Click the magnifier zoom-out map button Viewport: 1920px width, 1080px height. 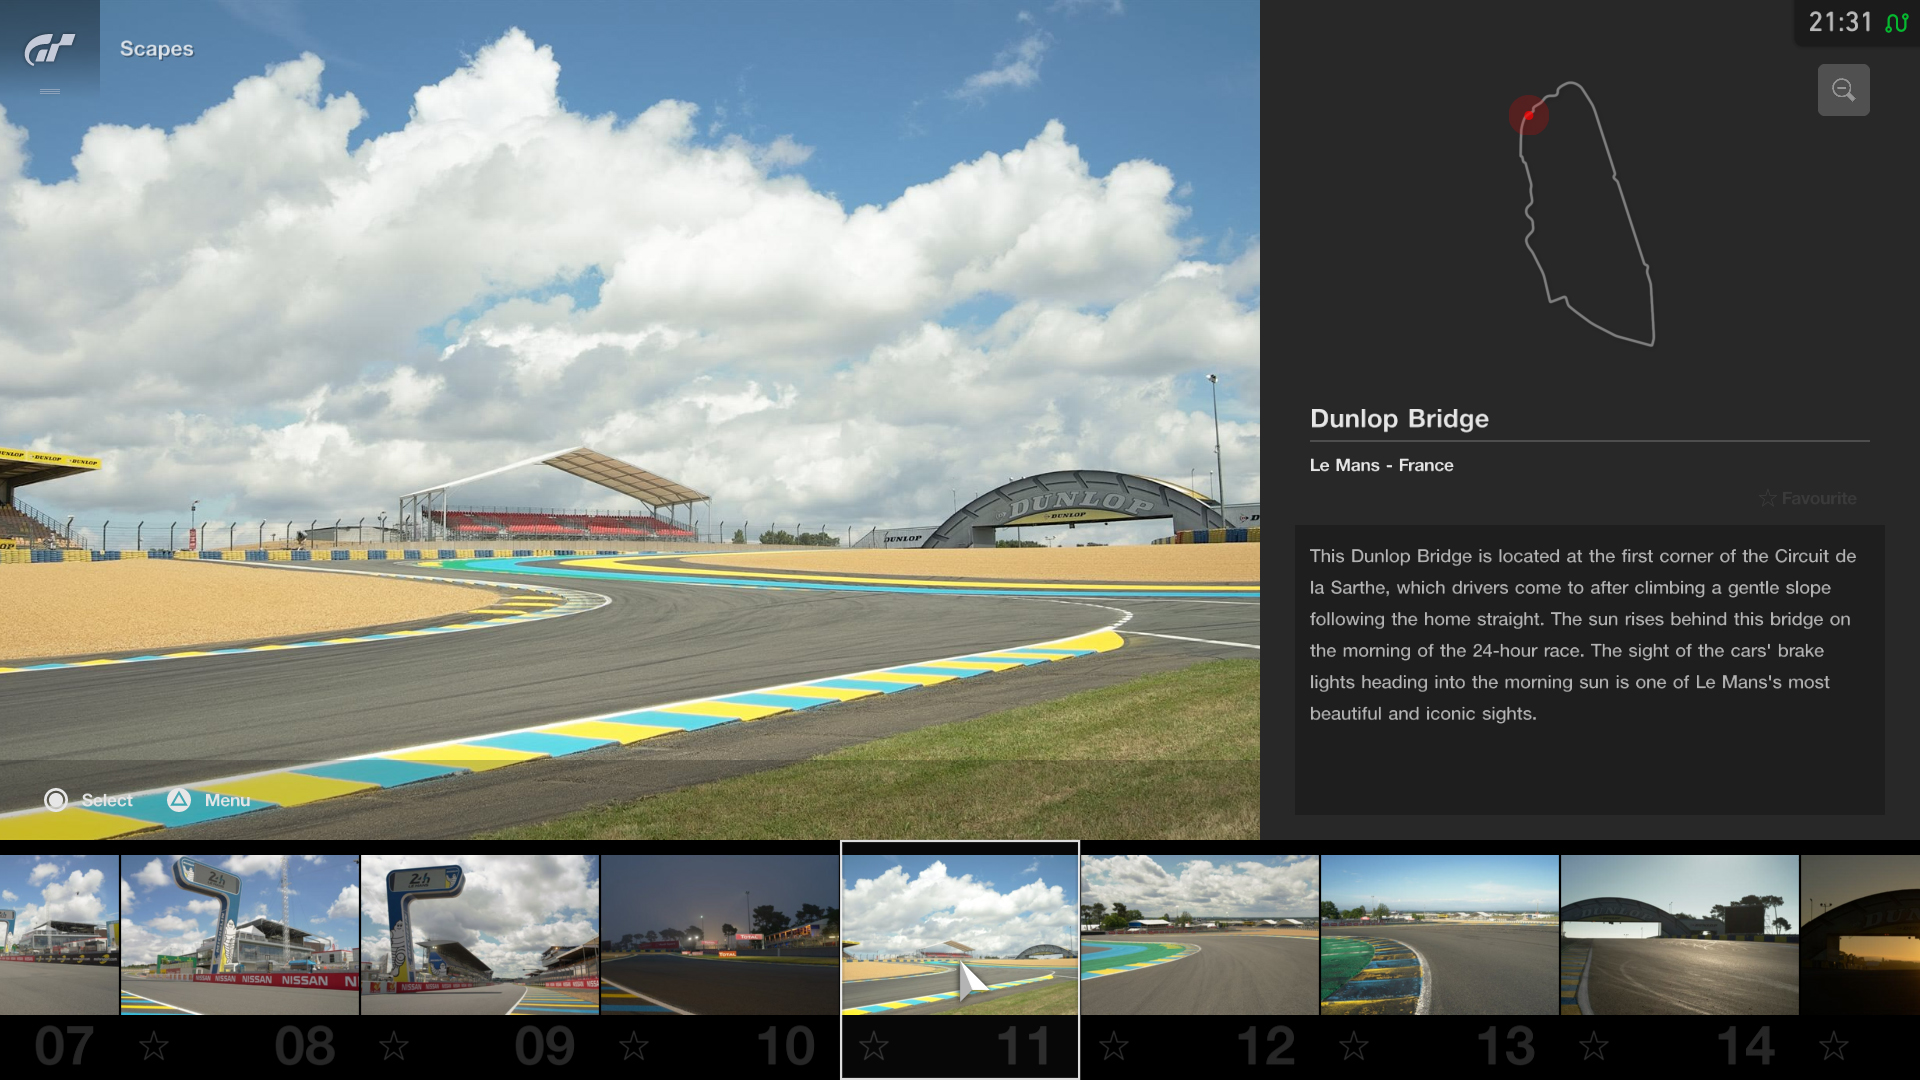coord(1843,90)
